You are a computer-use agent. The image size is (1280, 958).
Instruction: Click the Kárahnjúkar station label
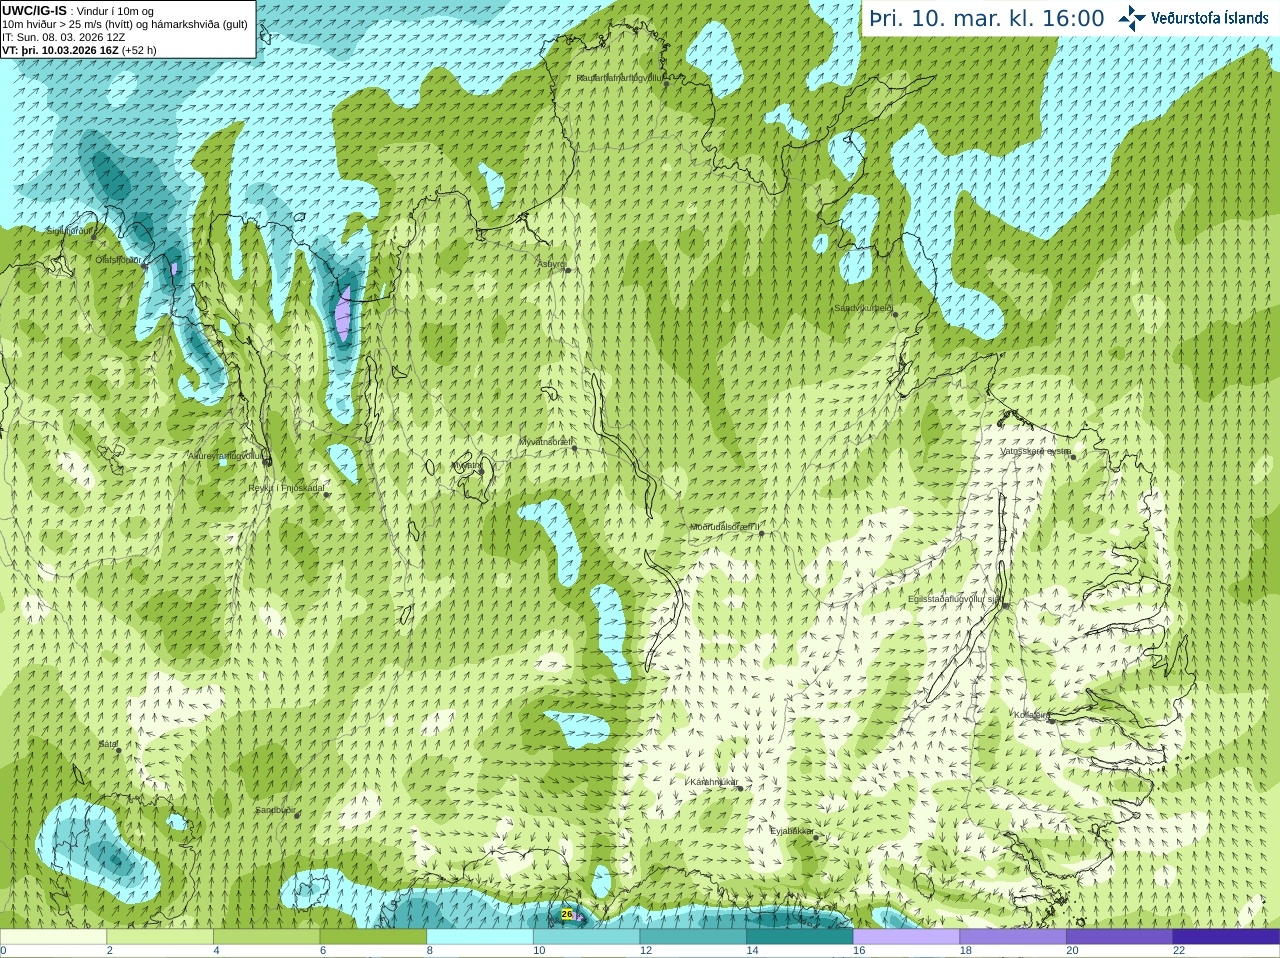coord(714,782)
